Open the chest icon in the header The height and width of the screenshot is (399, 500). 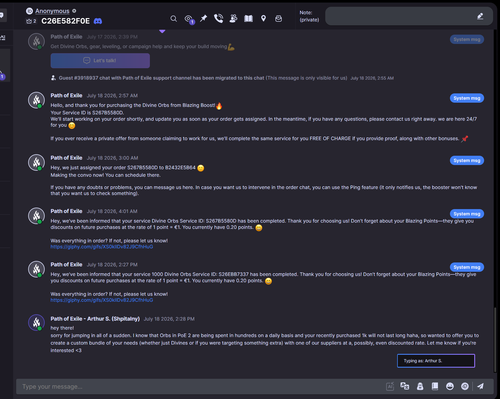[278, 19]
